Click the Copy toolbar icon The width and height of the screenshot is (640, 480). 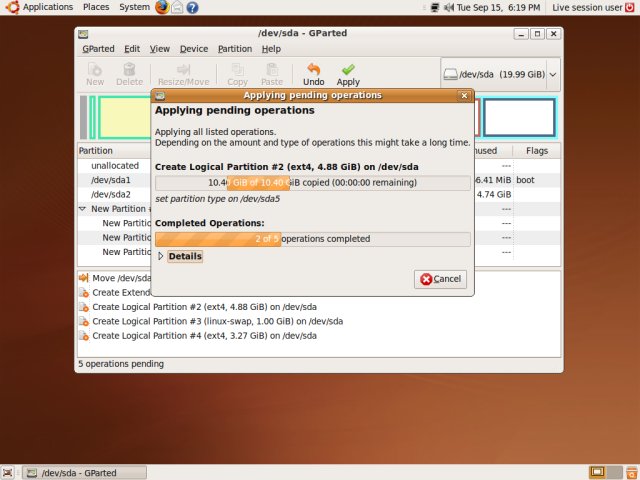(238, 69)
